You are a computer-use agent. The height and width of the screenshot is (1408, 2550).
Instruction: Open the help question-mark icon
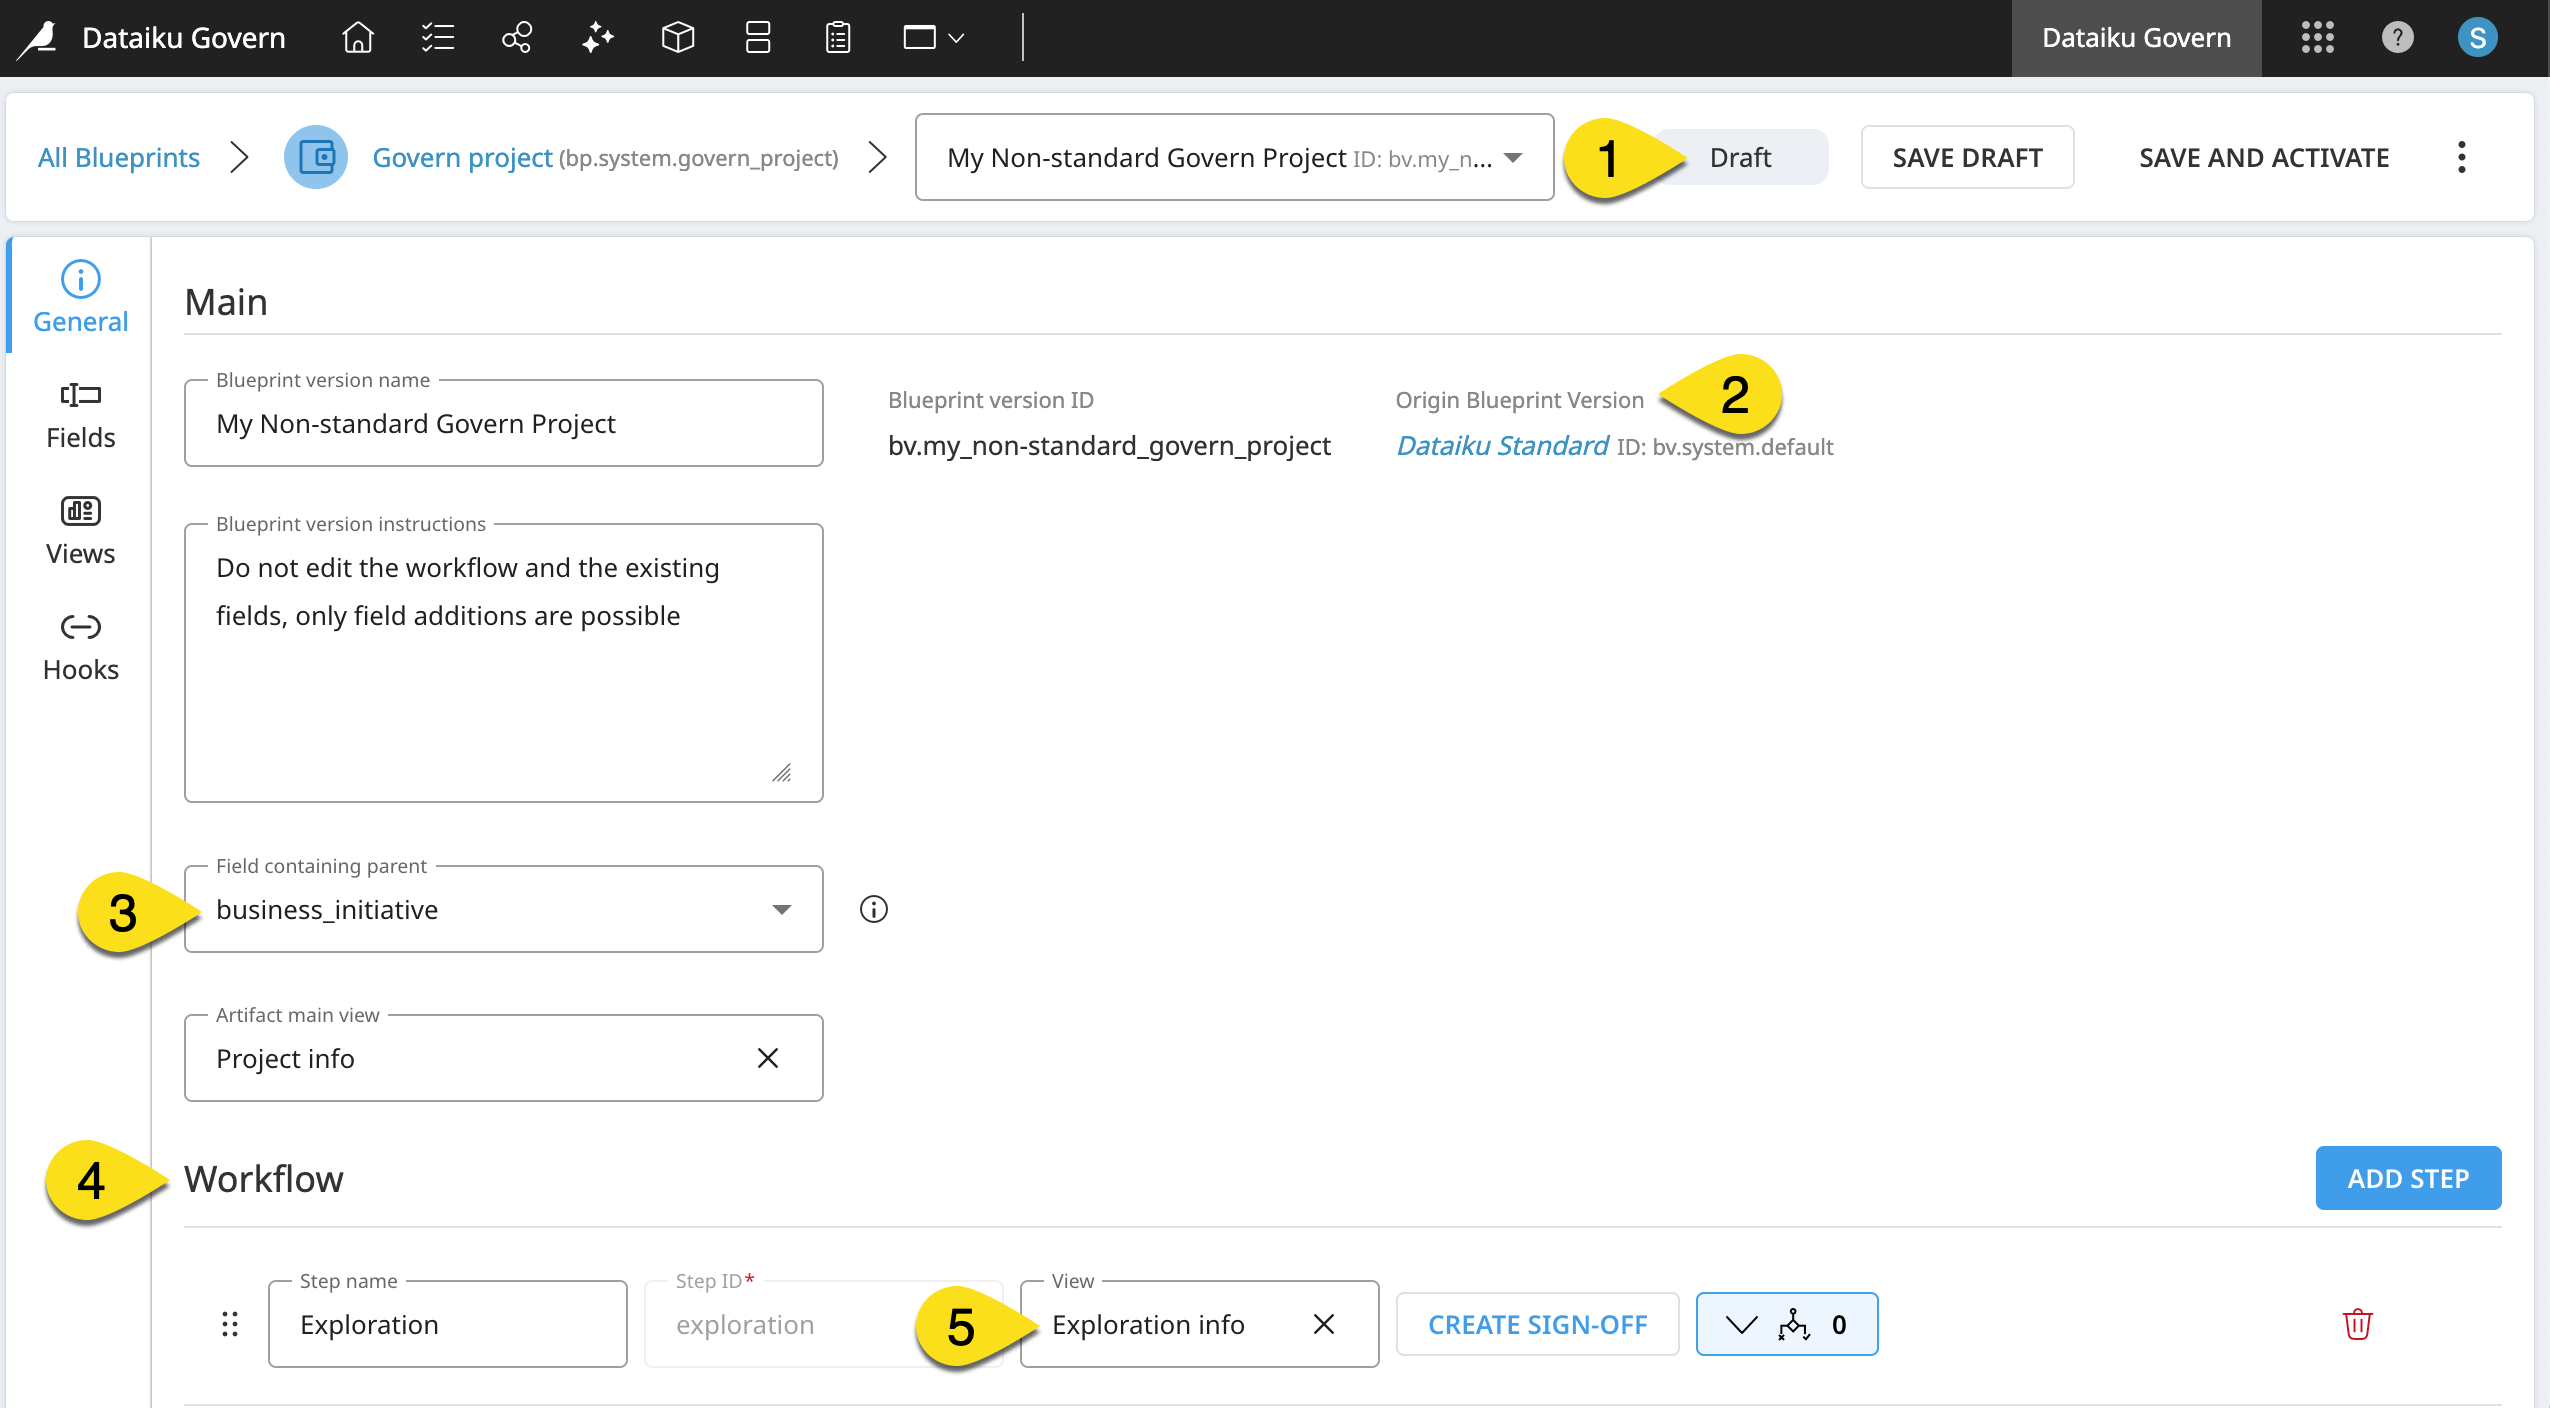coord(2397,38)
